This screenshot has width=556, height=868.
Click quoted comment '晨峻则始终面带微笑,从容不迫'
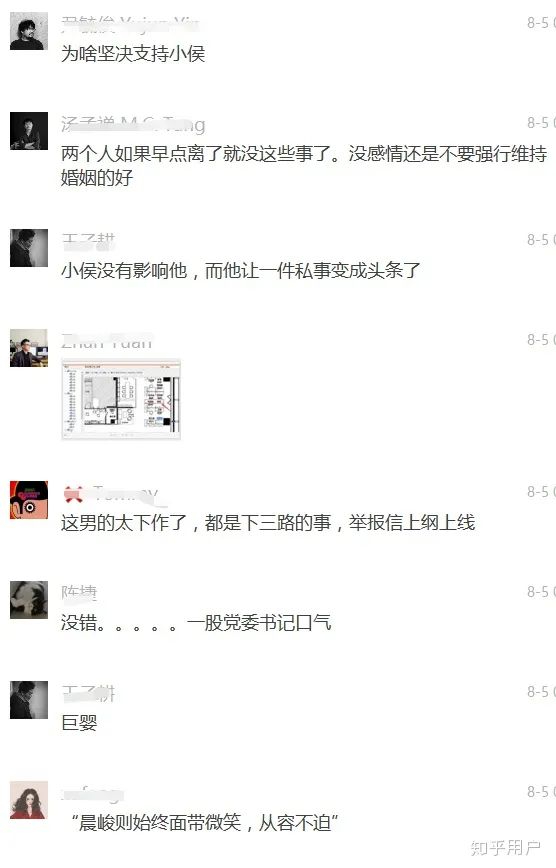(x=205, y=823)
